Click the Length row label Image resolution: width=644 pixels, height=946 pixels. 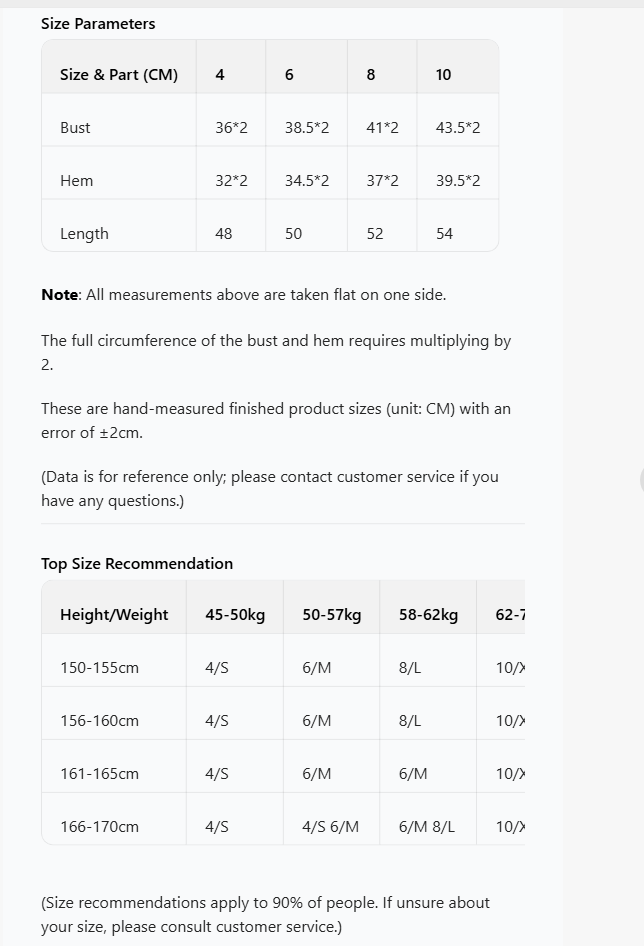pyautogui.click(x=84, y=233)
